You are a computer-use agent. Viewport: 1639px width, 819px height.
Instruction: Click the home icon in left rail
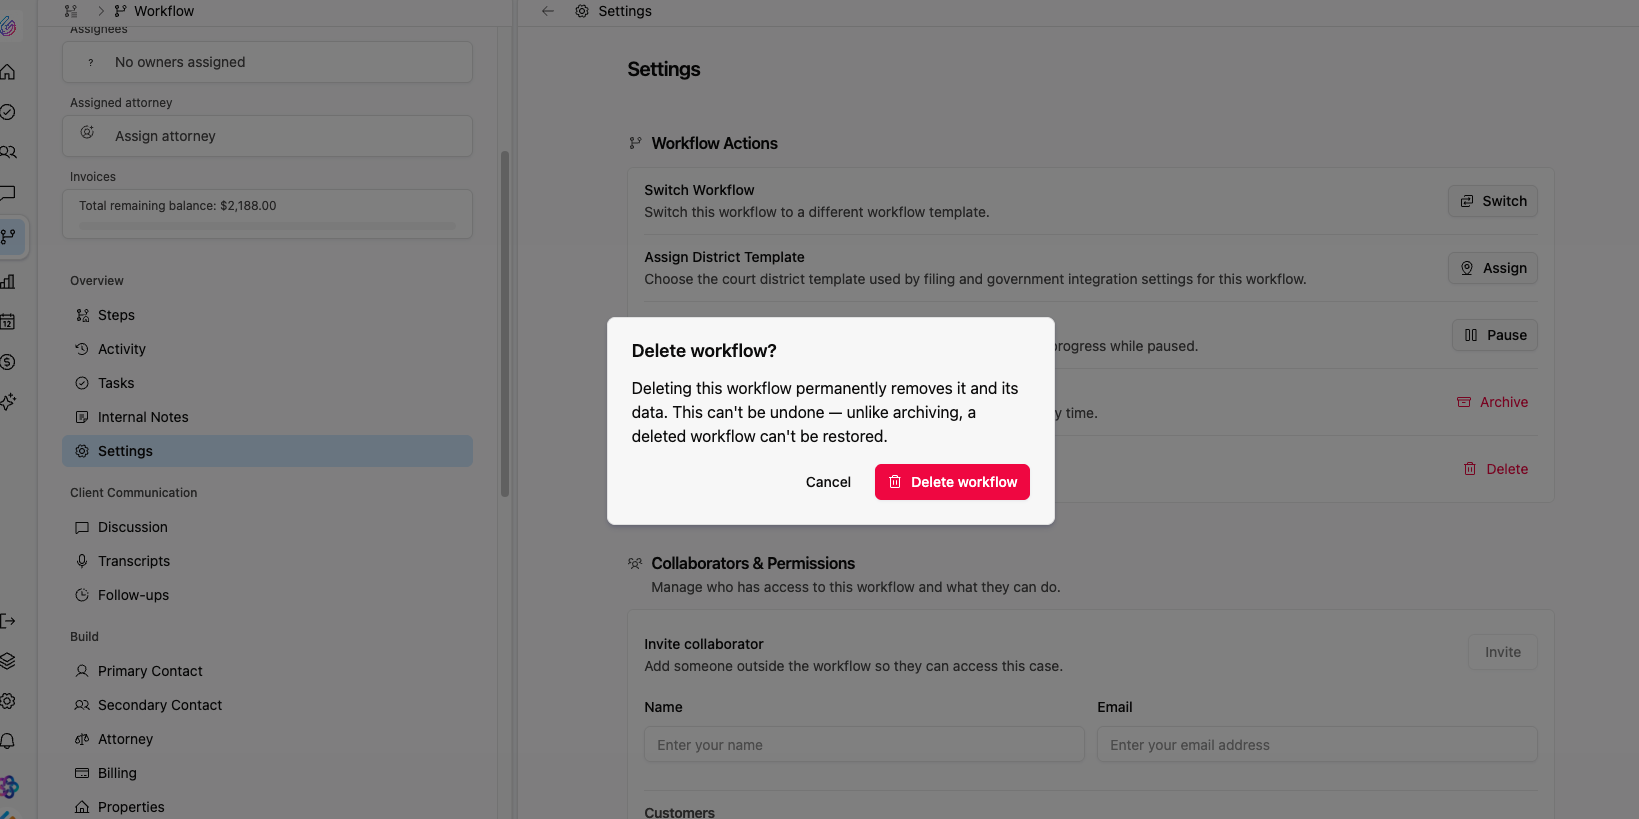coord(8,72)
